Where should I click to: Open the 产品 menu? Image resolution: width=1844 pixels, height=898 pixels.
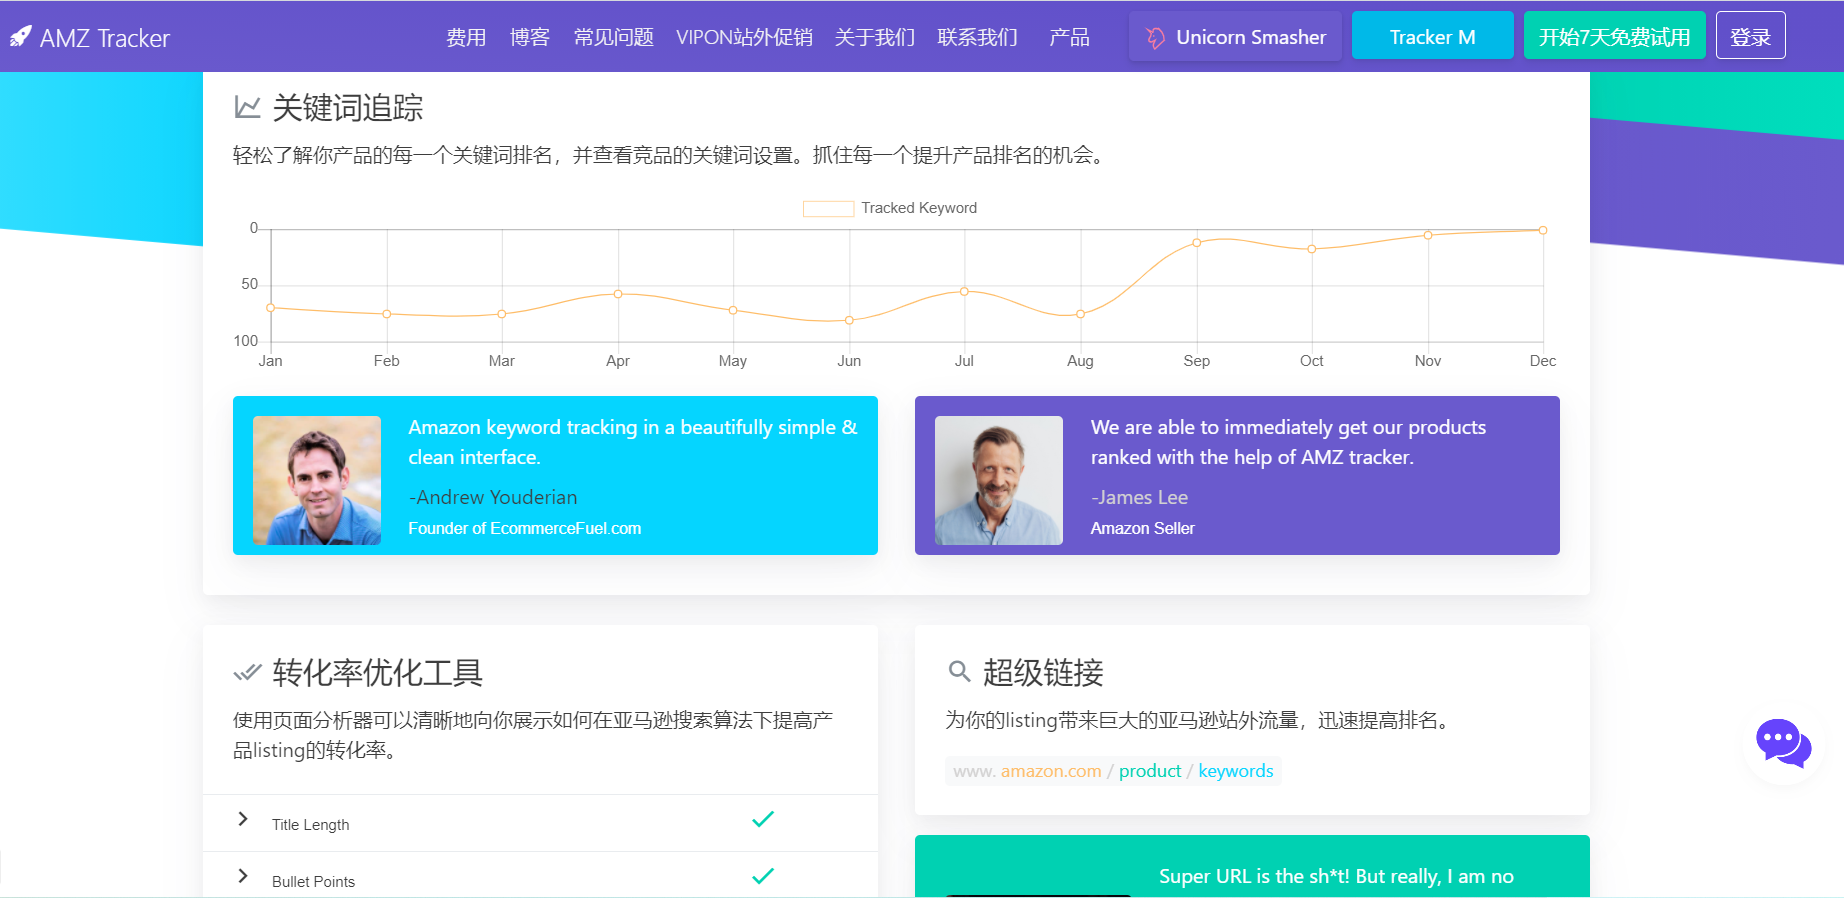(x=1070, y=37)
